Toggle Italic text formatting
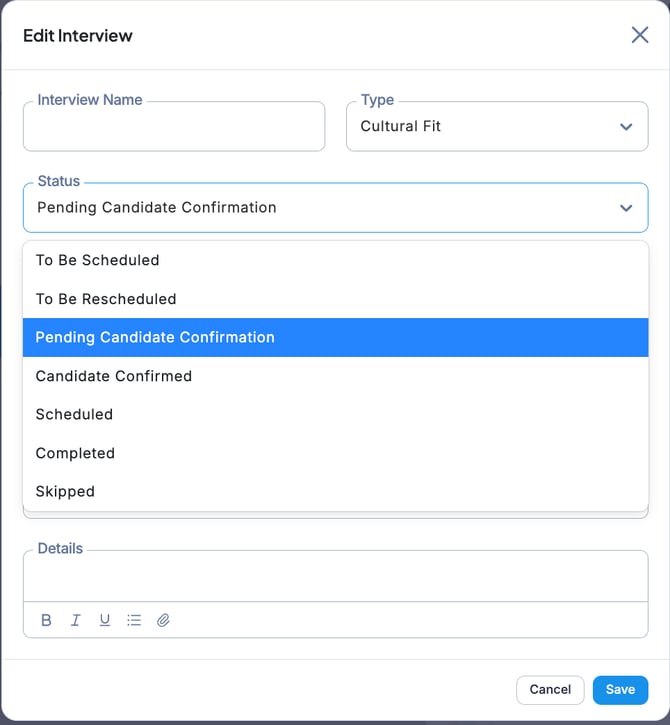670x725 pixels. (x=75, y=620)
